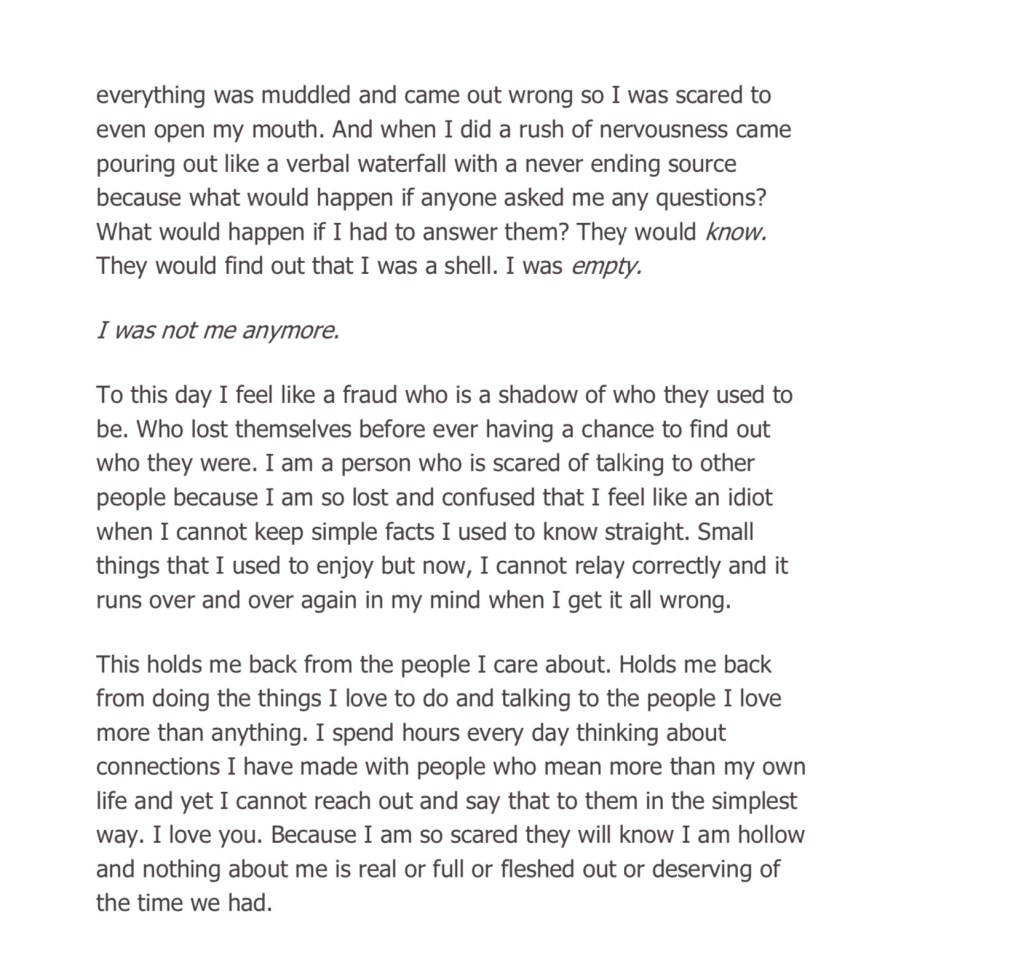This screenshot has width=1024, height=956.
Task: Click the italic word "empty."
Action: [x=606, y=267]
